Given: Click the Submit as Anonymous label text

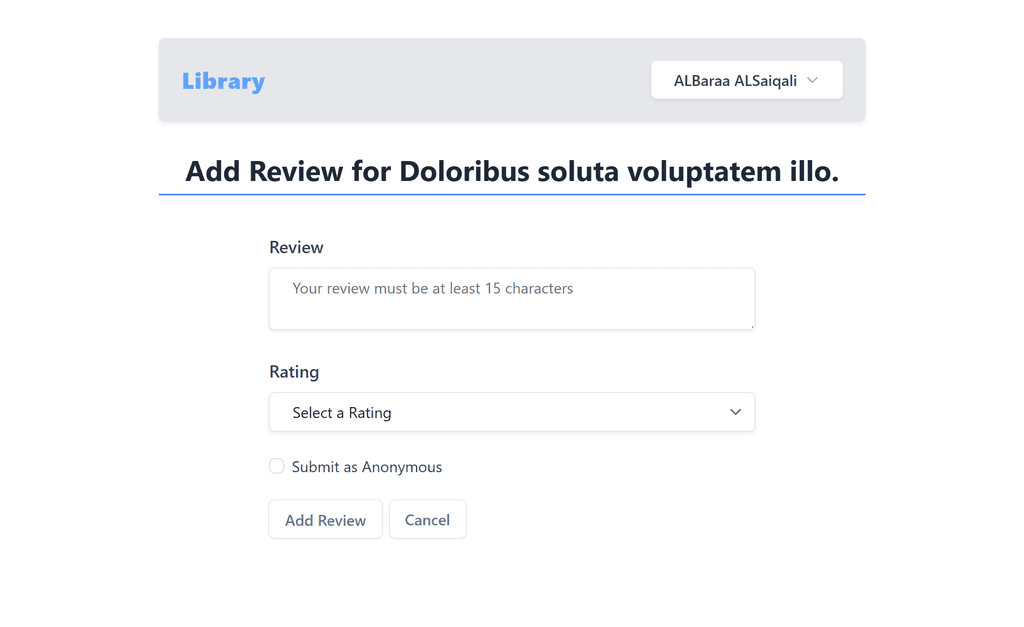Looking at the screenshot, I should [x=366, y=467].
